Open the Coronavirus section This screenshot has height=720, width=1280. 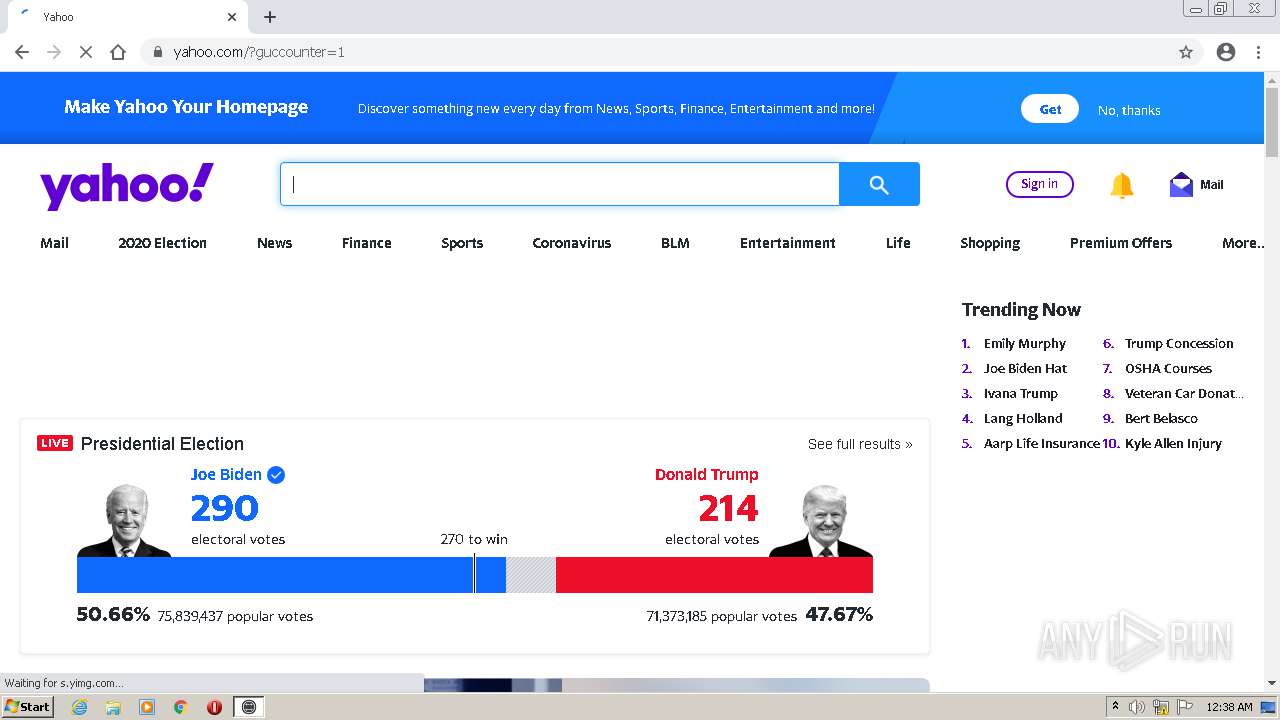571,243
